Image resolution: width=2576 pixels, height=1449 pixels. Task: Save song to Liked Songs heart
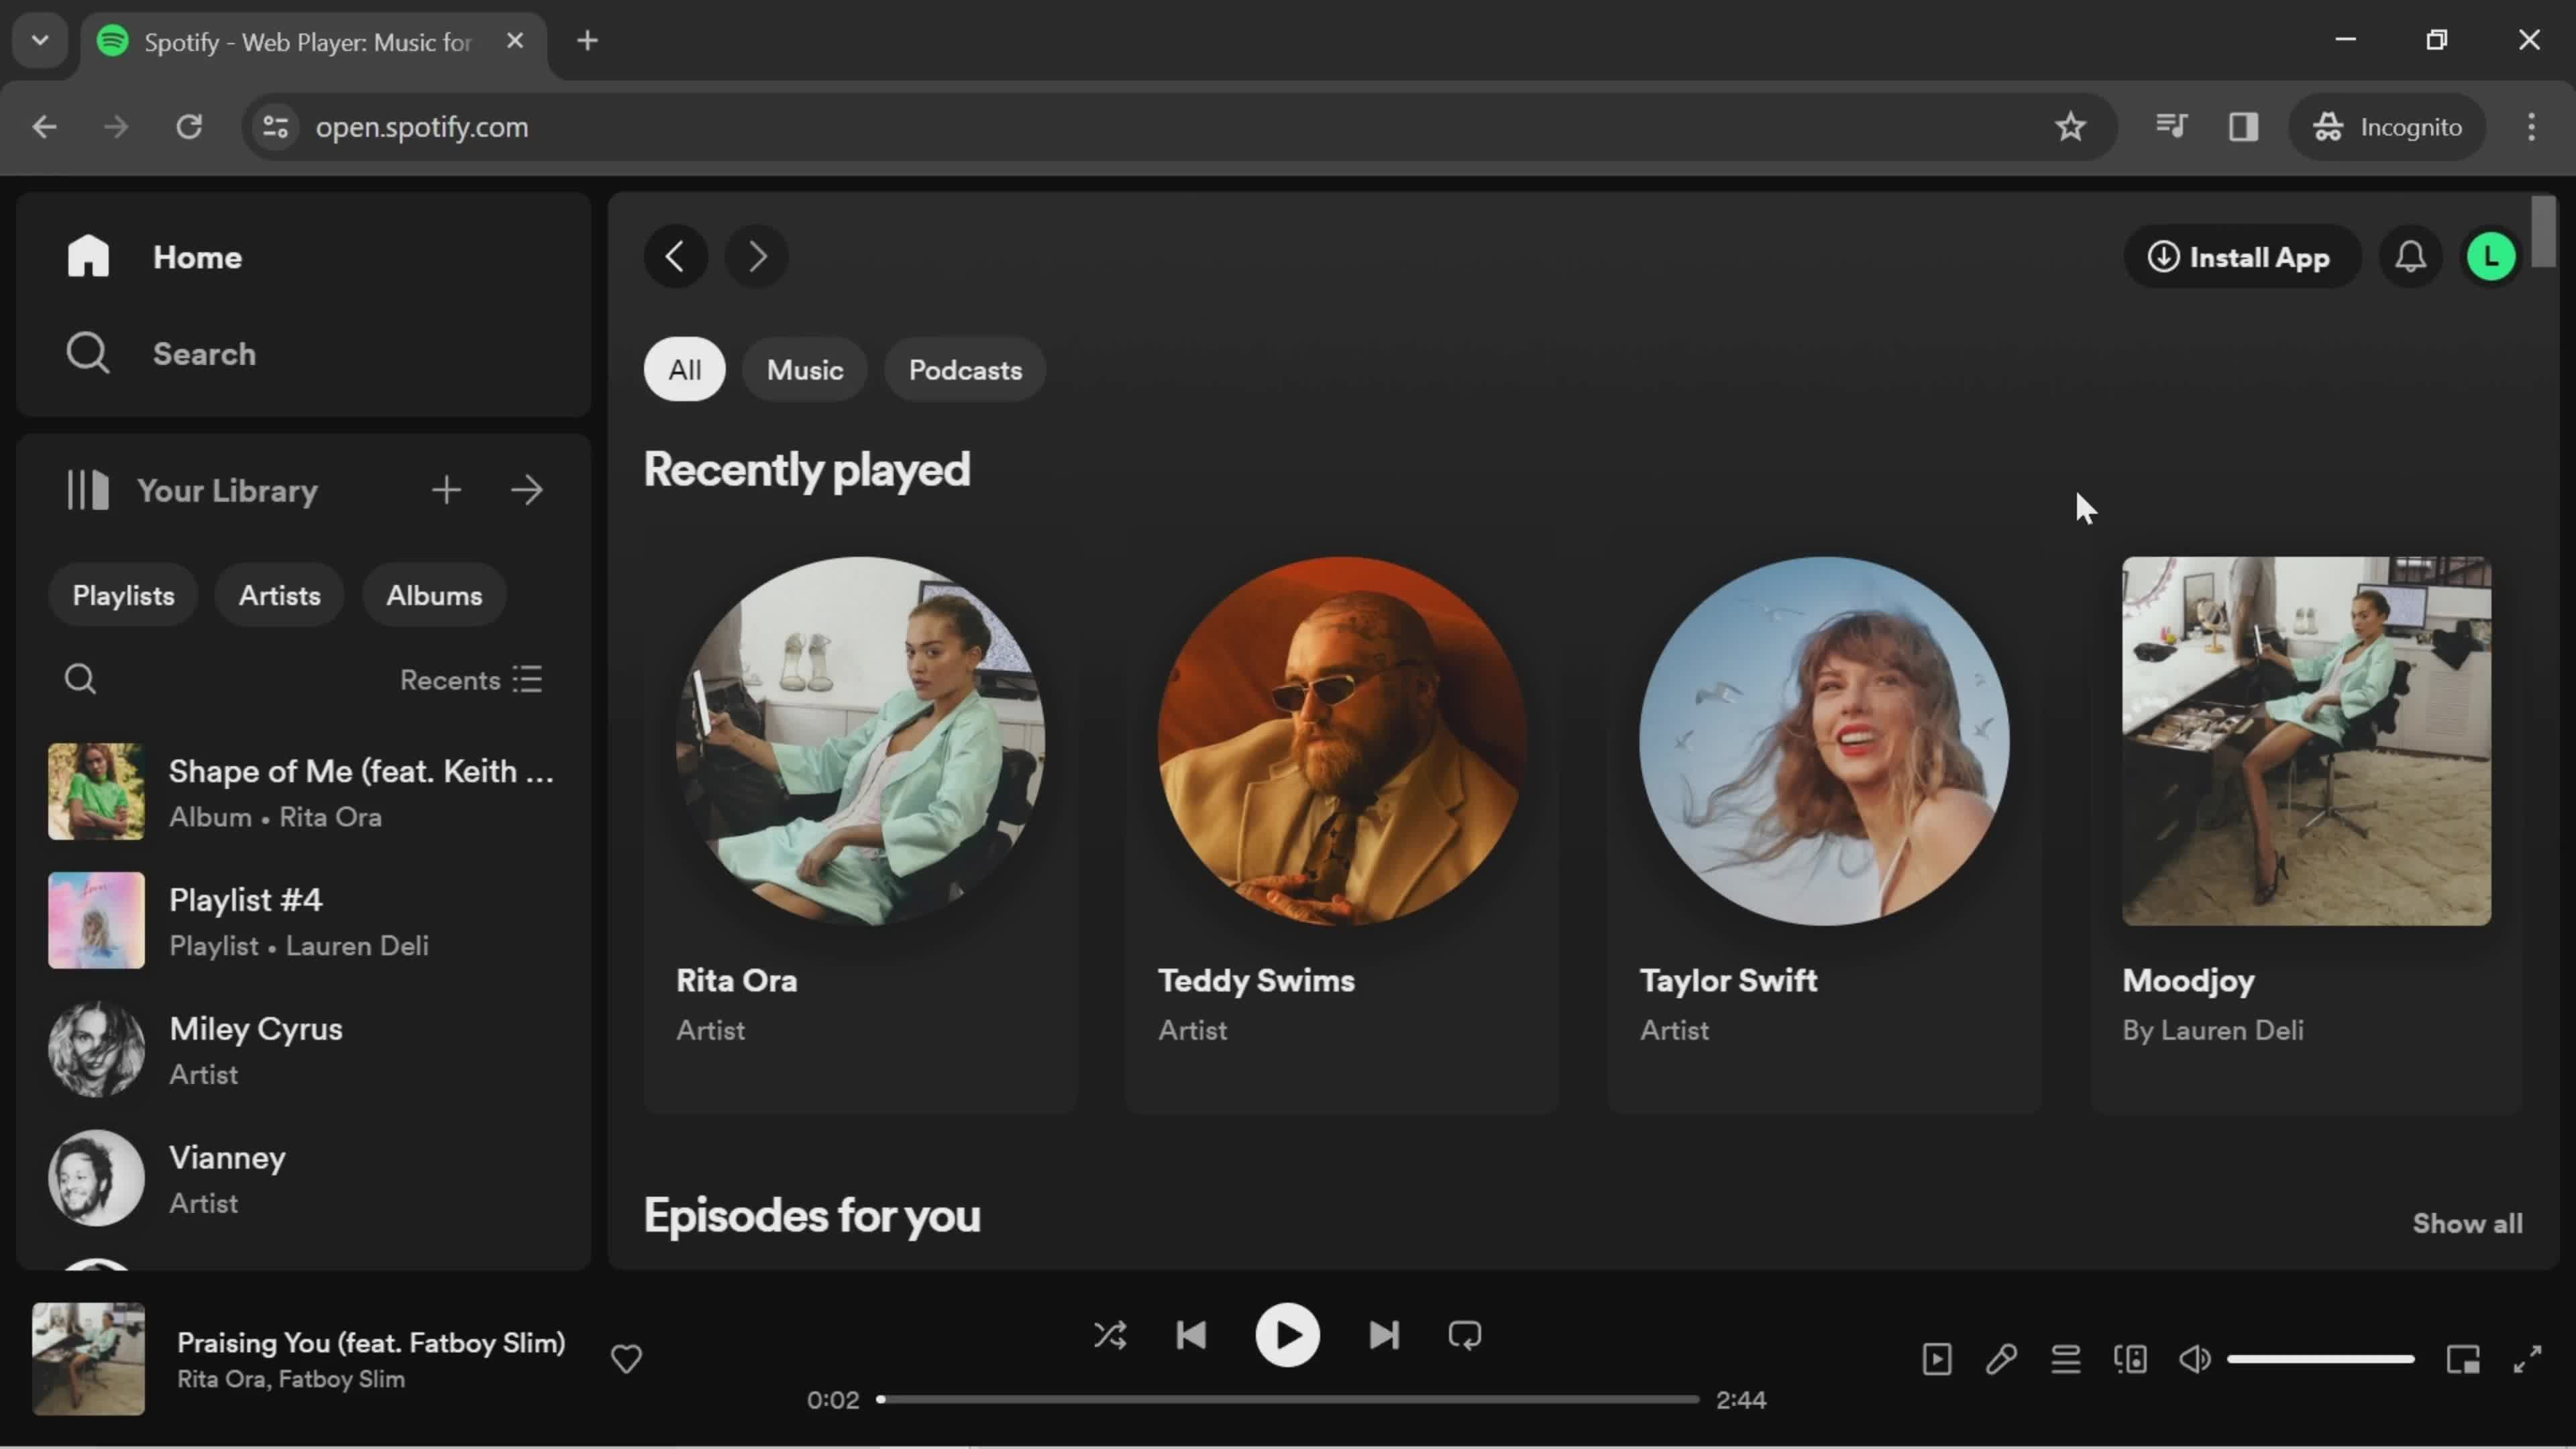[x=626, y=1359]
